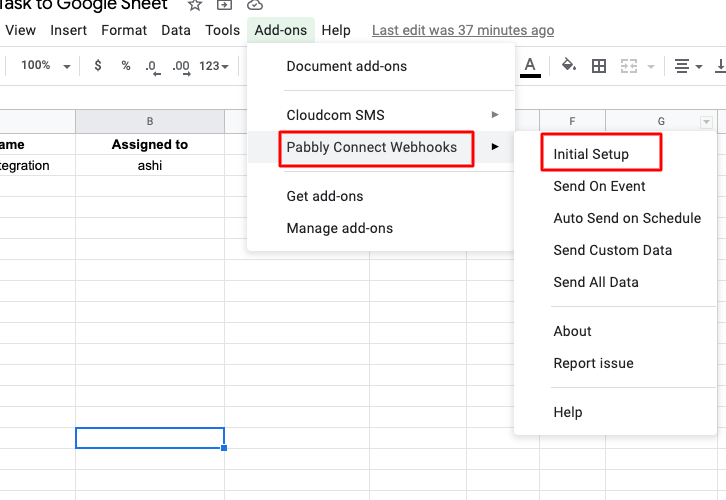Expand Cloudcom SMS submenu arrow
This screenshot has width=726, height=500.
(x=495, y=114)
